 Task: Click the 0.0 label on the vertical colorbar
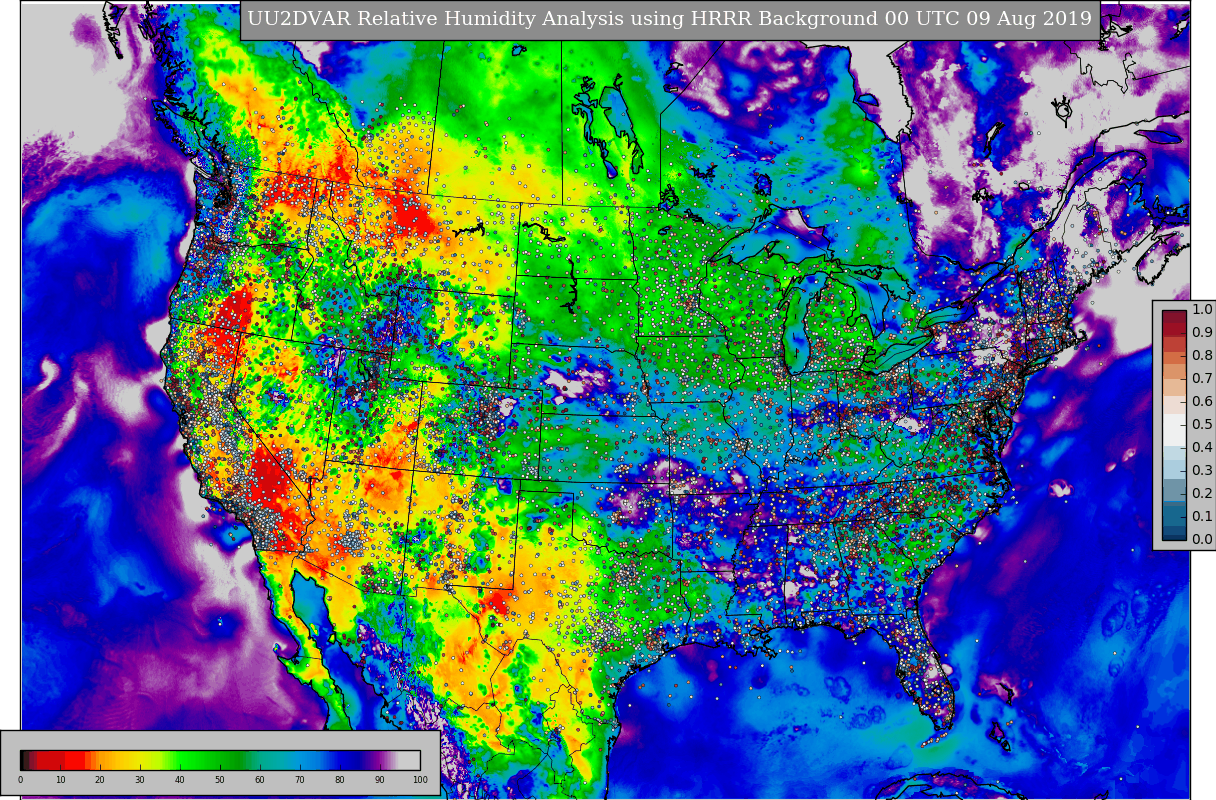point(1202,540)
